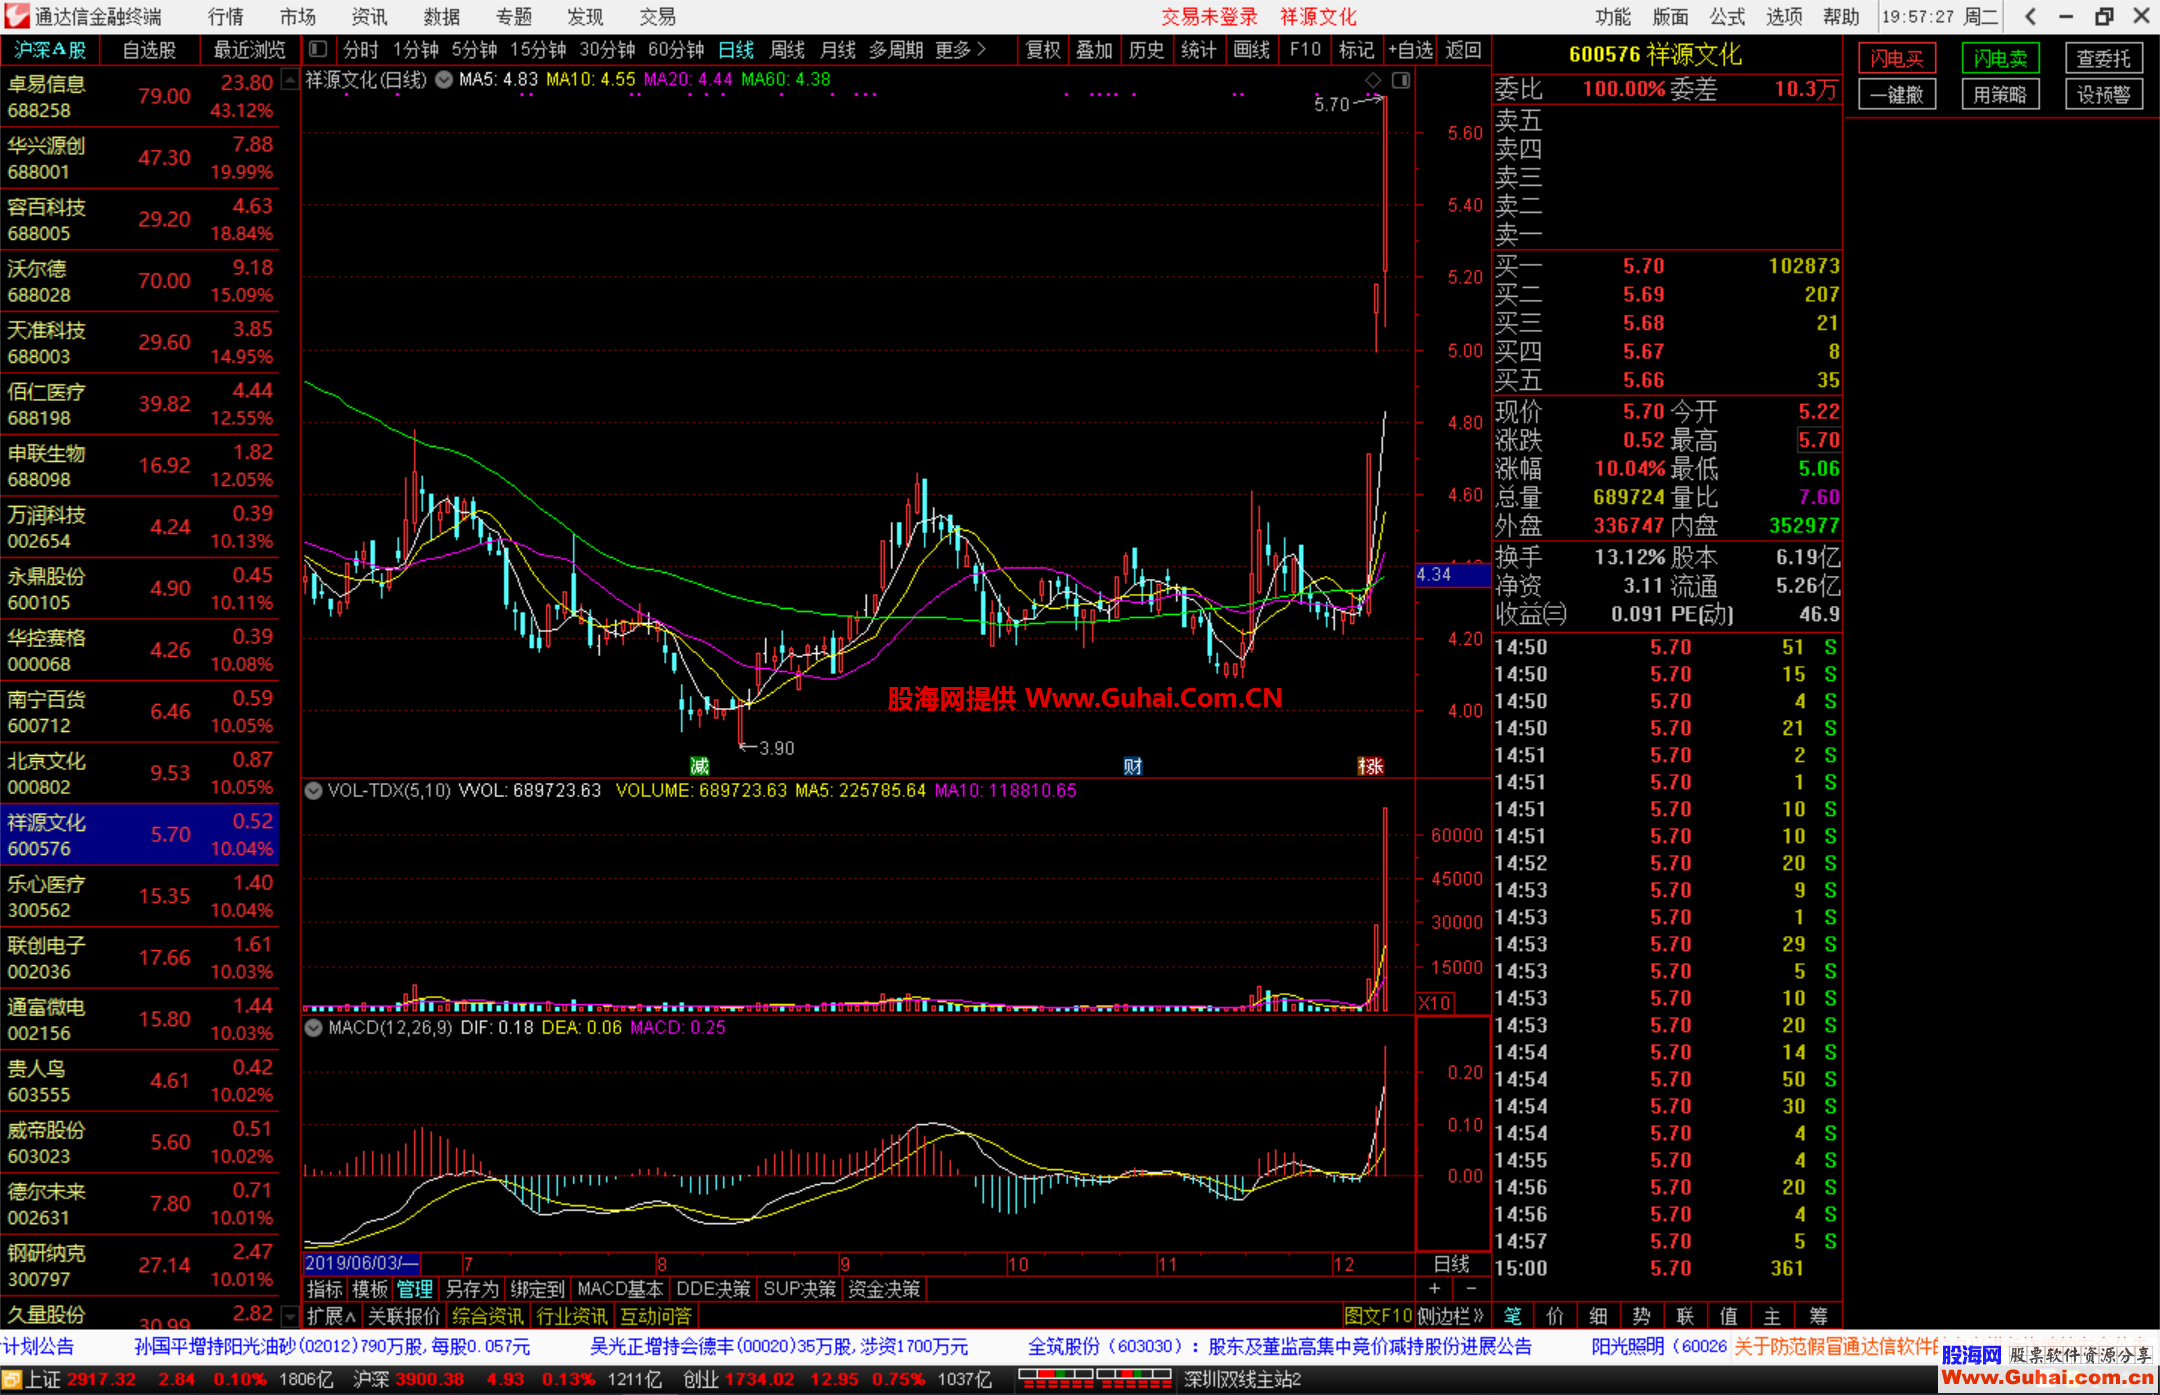This screenshot has width=2160, height=1395.
Task: Click the 查委托 button
Action: pyautogui.click(x=2104, y=58)
